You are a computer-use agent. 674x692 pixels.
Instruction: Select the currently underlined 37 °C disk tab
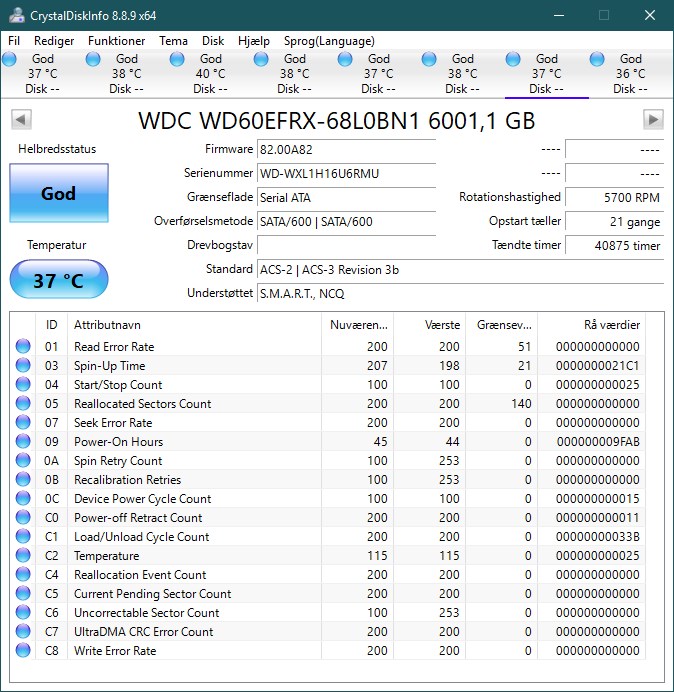(546, 74)
